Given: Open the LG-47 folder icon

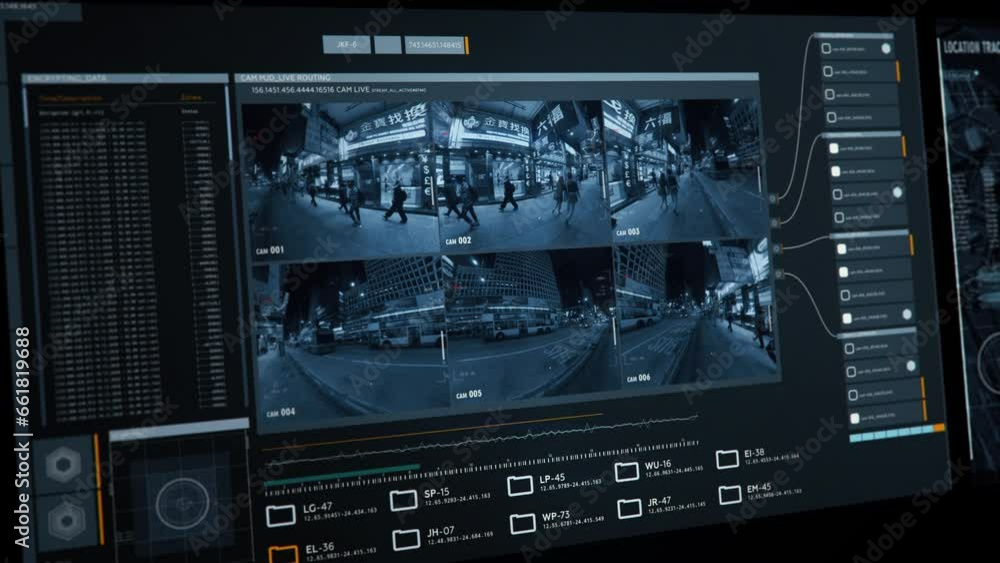Looking at the screenshot, I should pos(281,515).
